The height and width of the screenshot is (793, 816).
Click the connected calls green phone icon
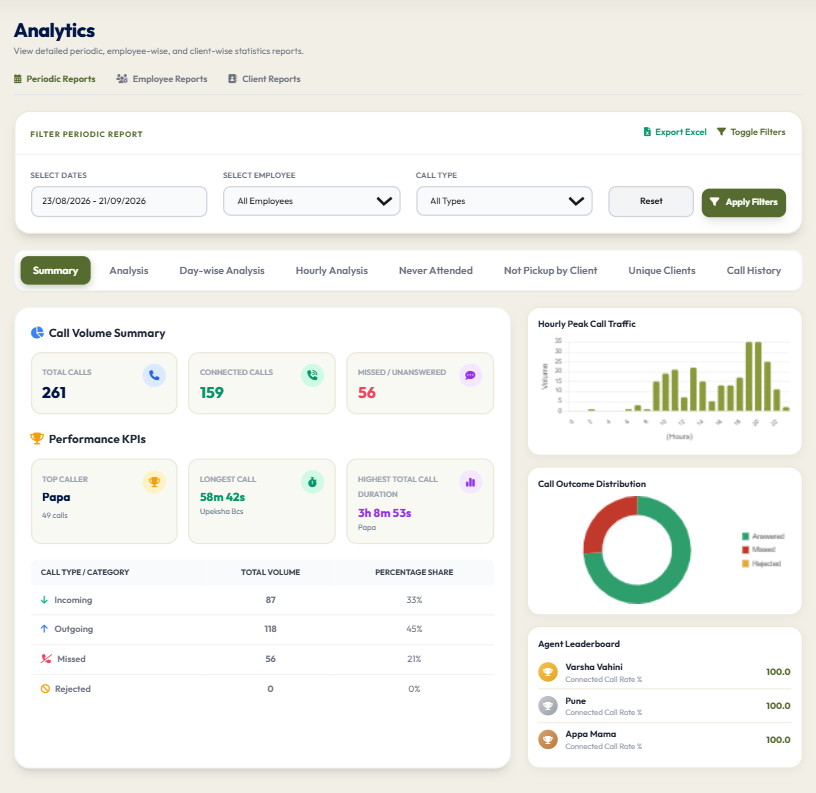(312, 375)
